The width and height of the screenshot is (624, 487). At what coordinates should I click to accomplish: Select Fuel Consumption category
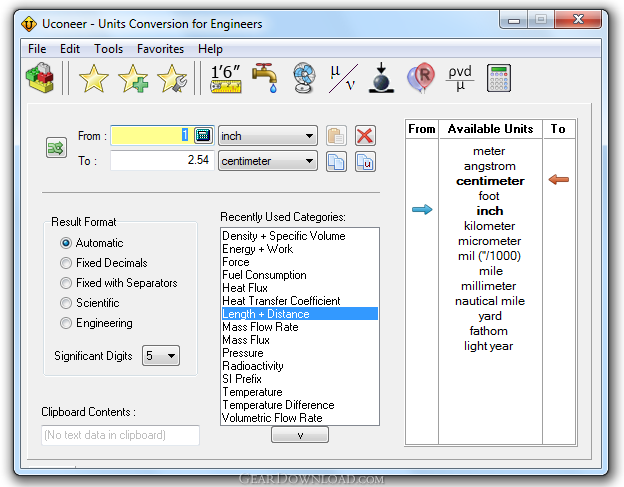300,275
